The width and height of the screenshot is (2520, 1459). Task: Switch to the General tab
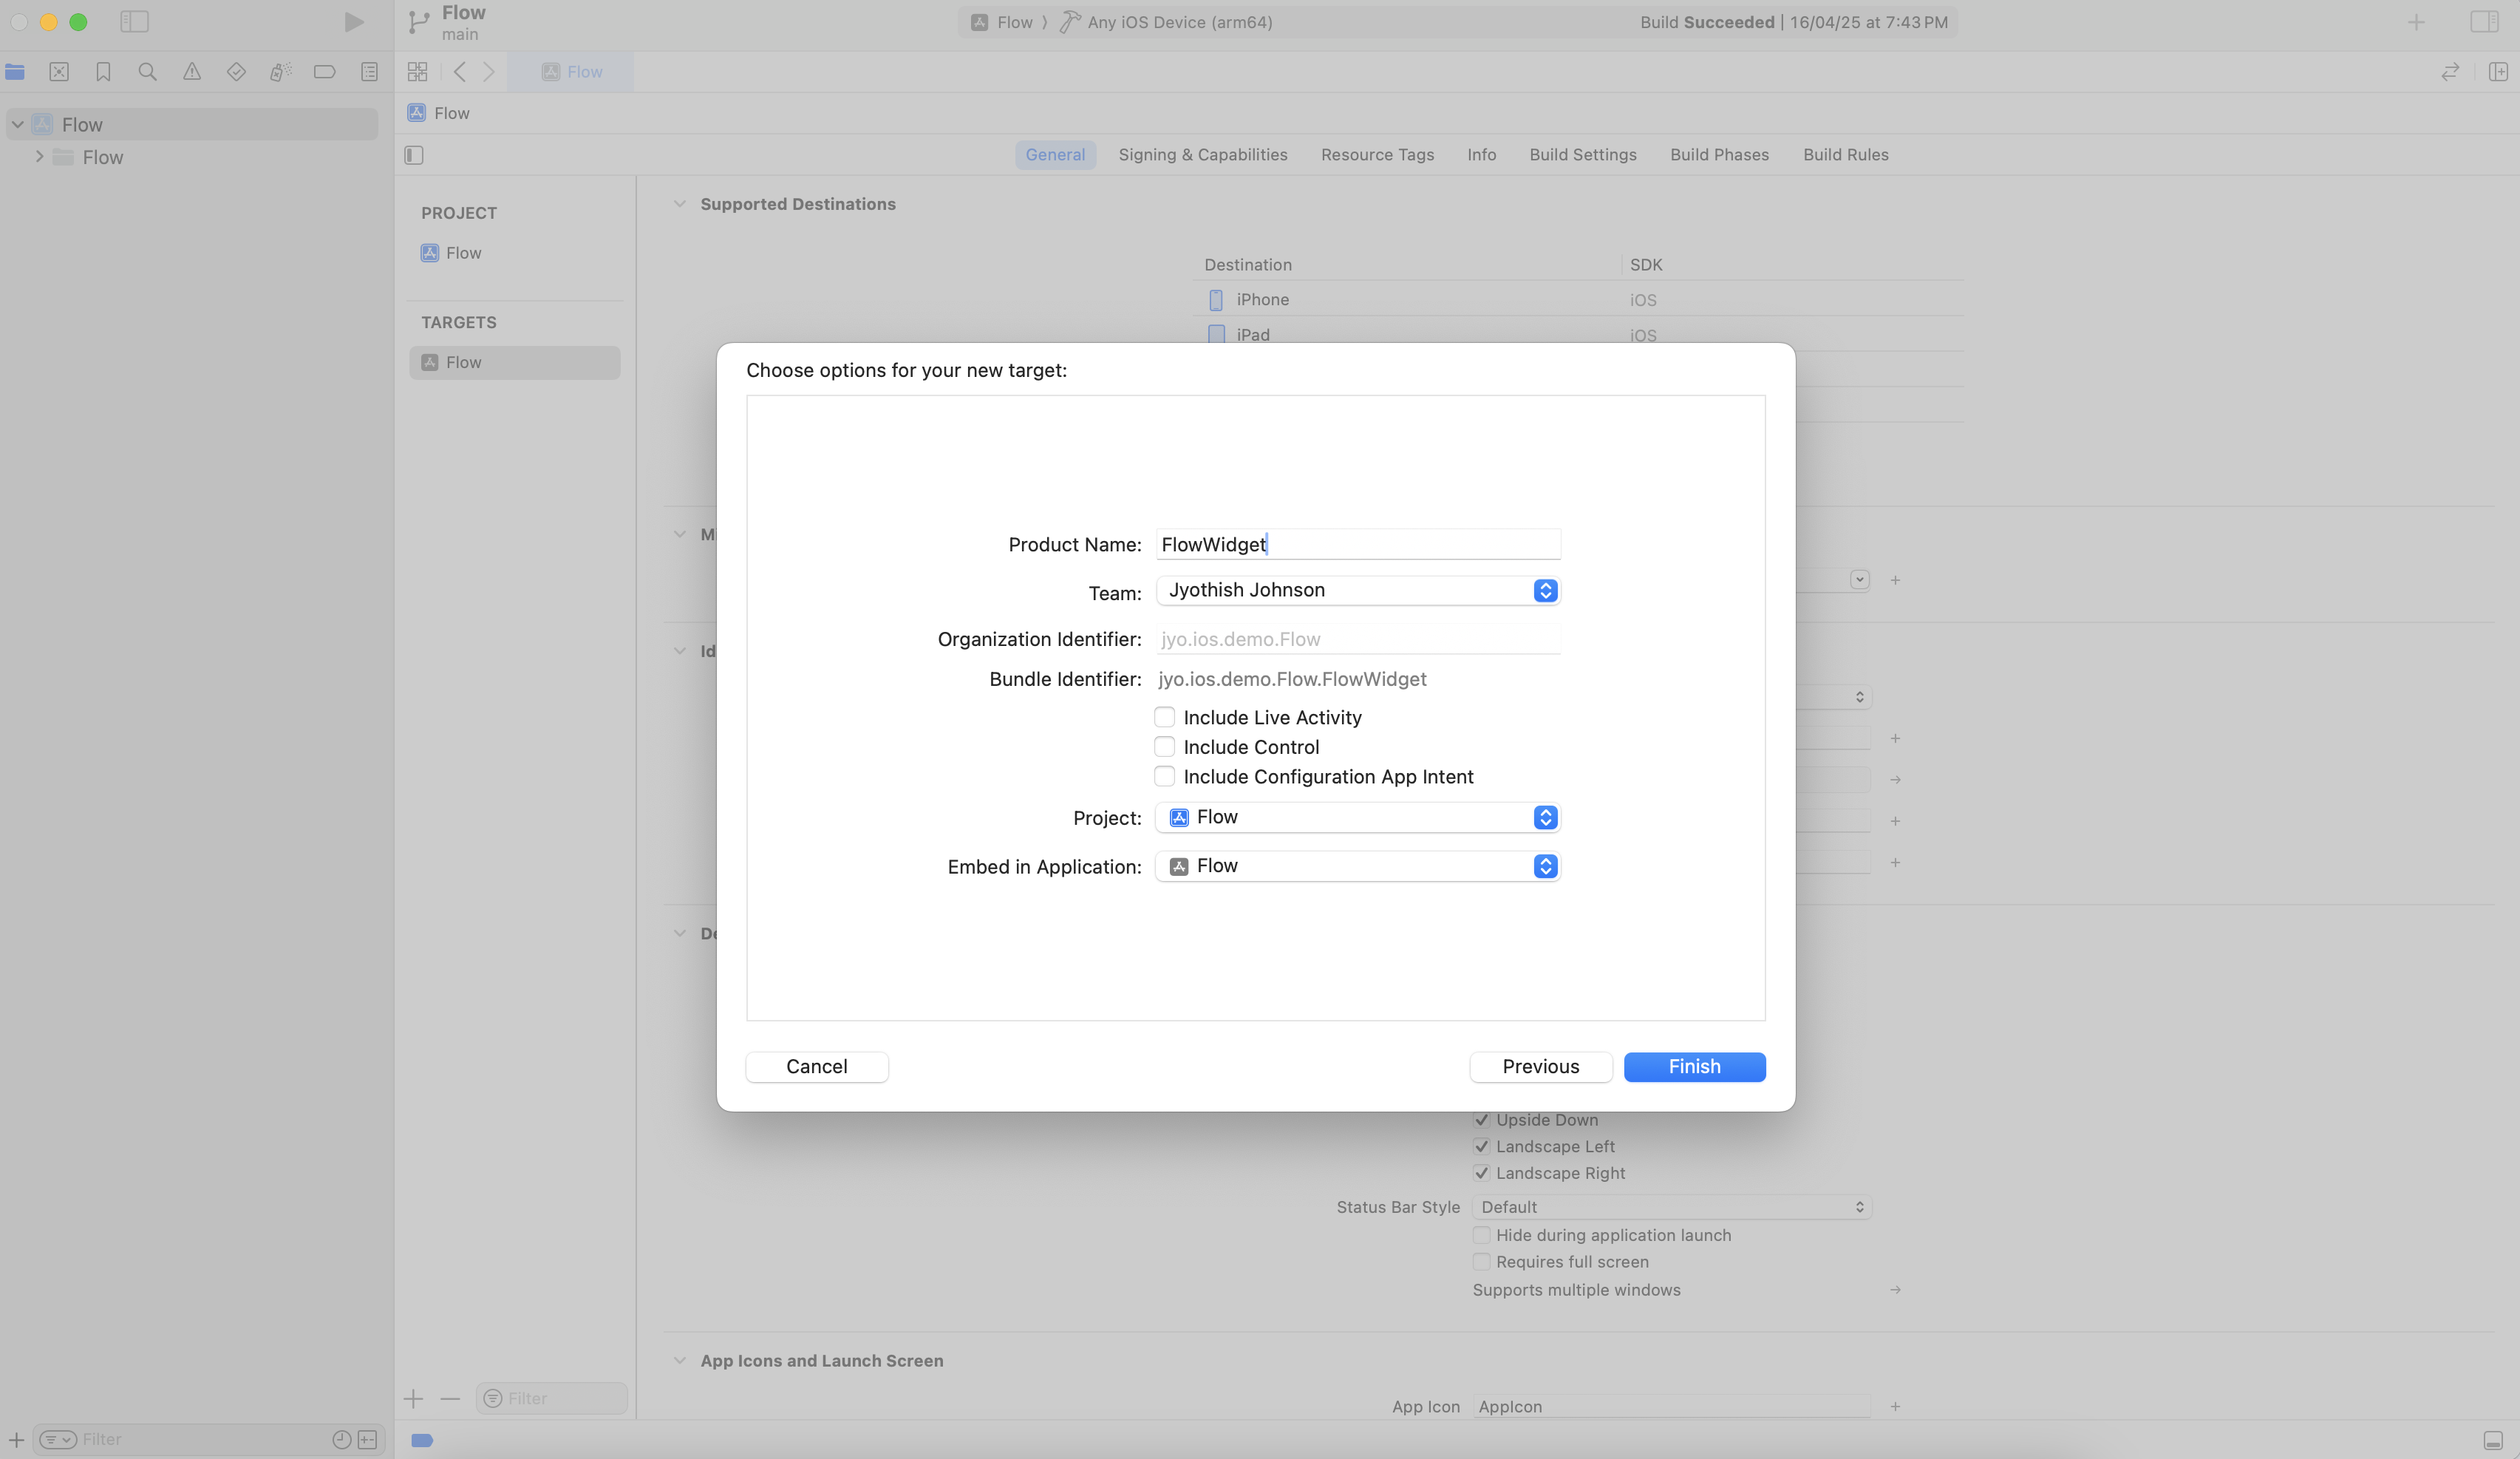point(1055,155)
